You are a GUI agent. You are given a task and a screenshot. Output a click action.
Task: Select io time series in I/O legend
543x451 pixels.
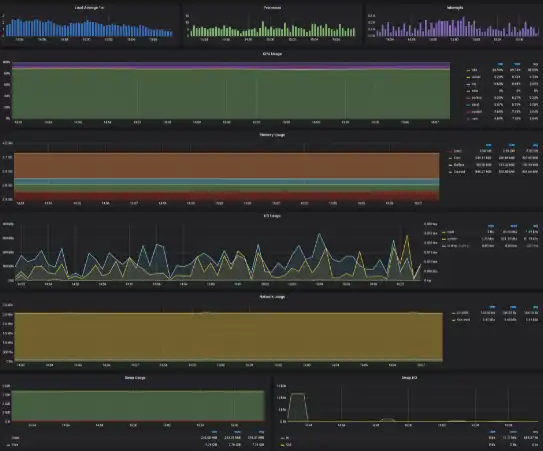(458, 246)
